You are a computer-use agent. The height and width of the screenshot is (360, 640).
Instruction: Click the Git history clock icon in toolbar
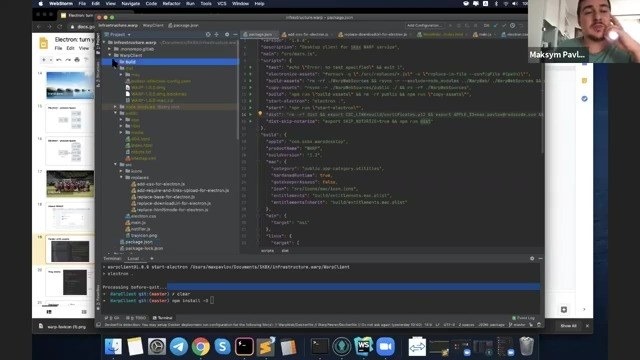coord(513,25)
